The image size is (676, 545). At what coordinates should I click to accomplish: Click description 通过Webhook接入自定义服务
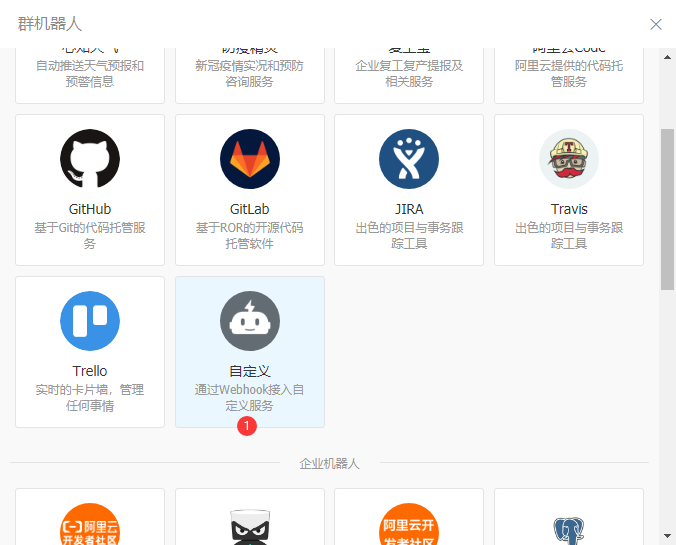250,398
